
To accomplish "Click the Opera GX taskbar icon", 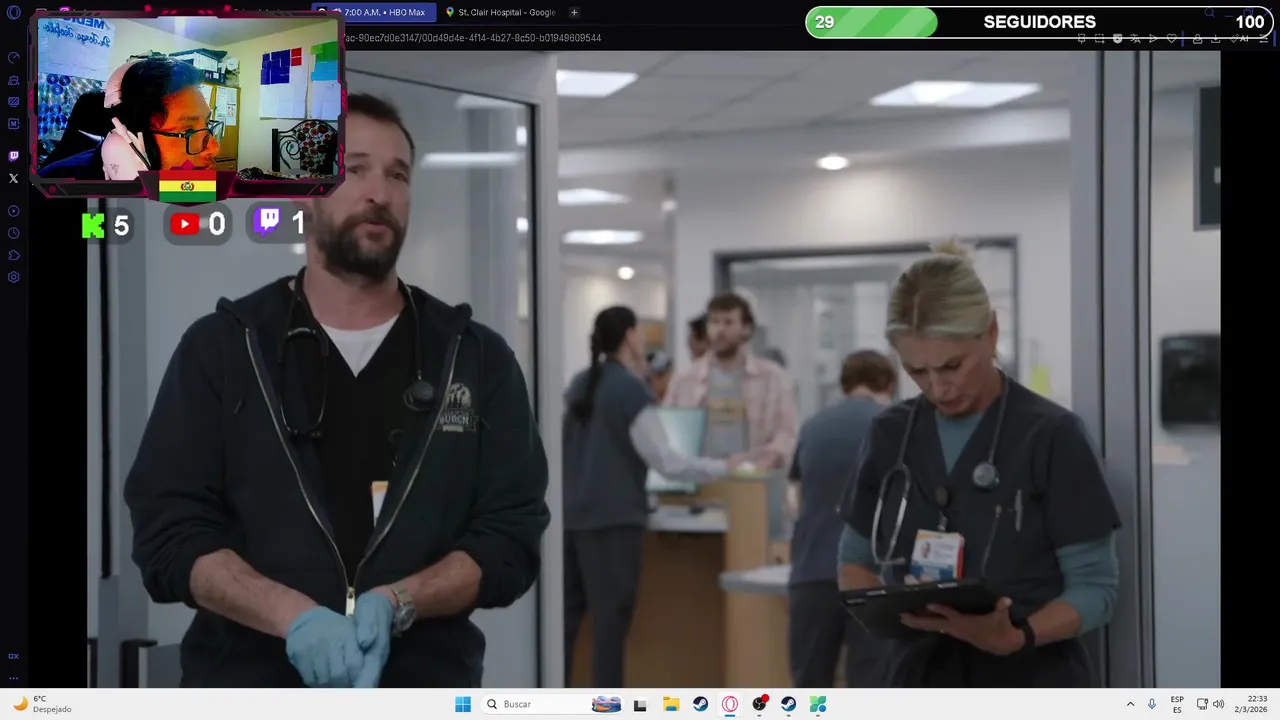I will [x=730, y=704].
